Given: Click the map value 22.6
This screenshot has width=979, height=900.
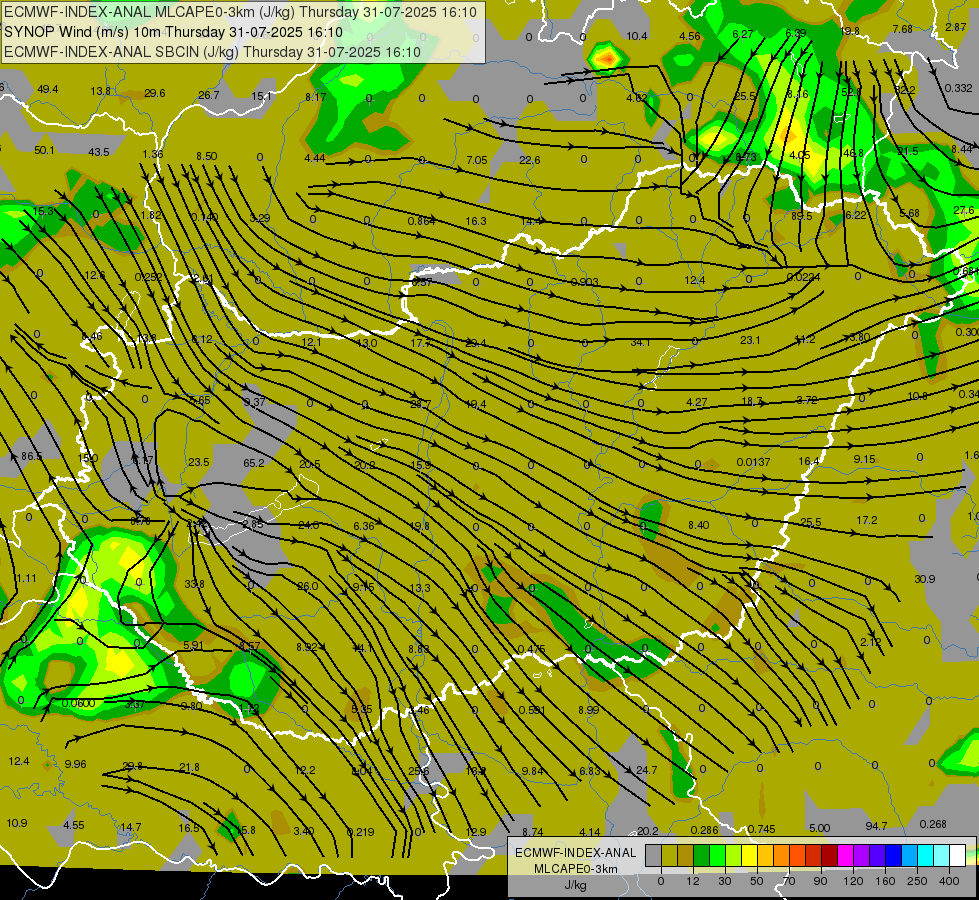Looking at the screenshot, I should point(529,160).
